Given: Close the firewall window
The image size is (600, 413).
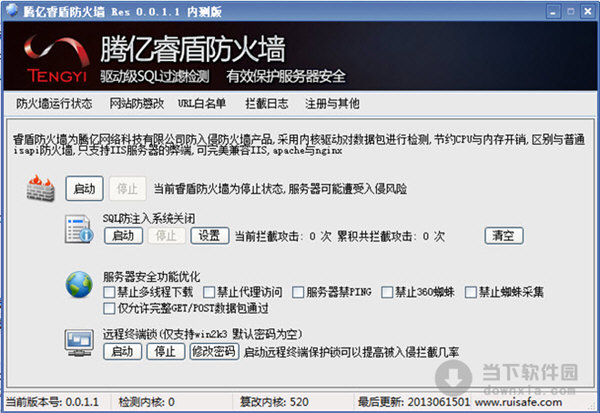Looking at the screenshot, I should [587, 11].
